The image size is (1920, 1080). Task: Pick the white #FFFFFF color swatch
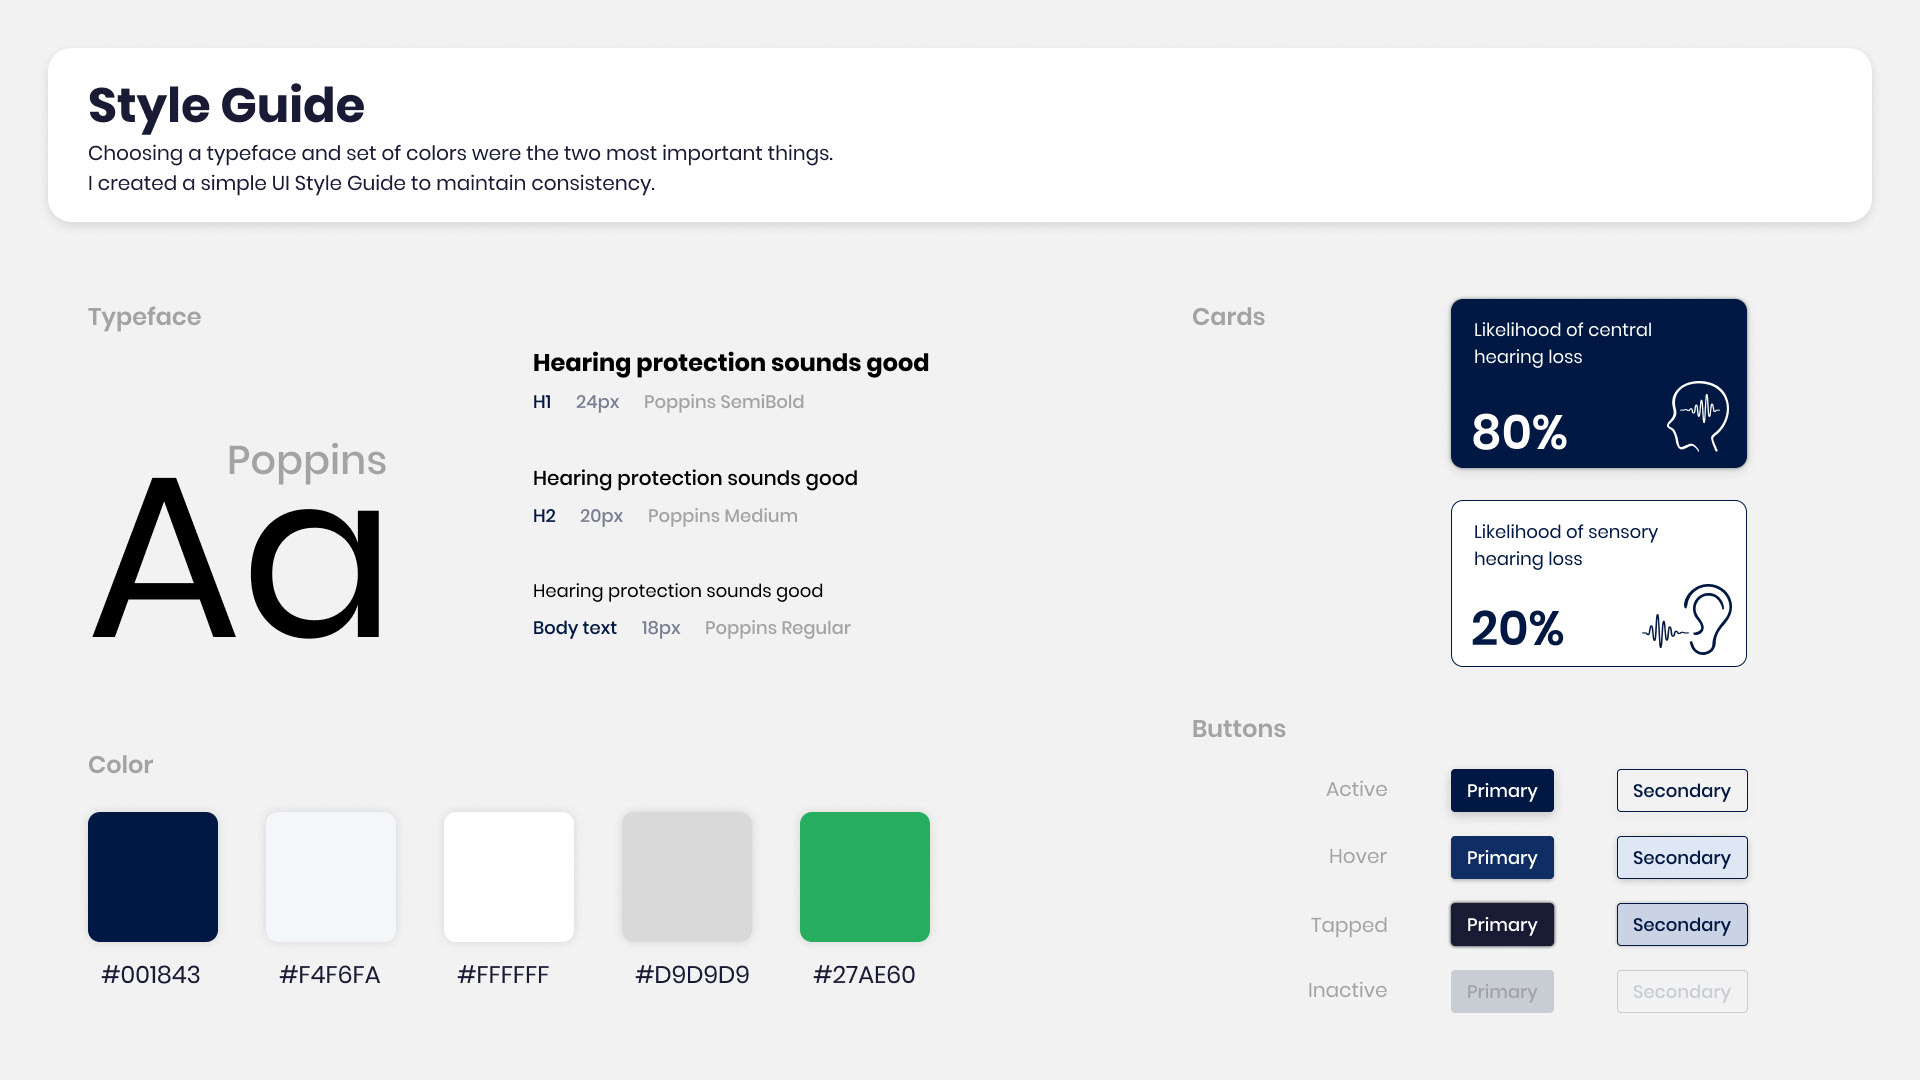[x=509, y=877]
